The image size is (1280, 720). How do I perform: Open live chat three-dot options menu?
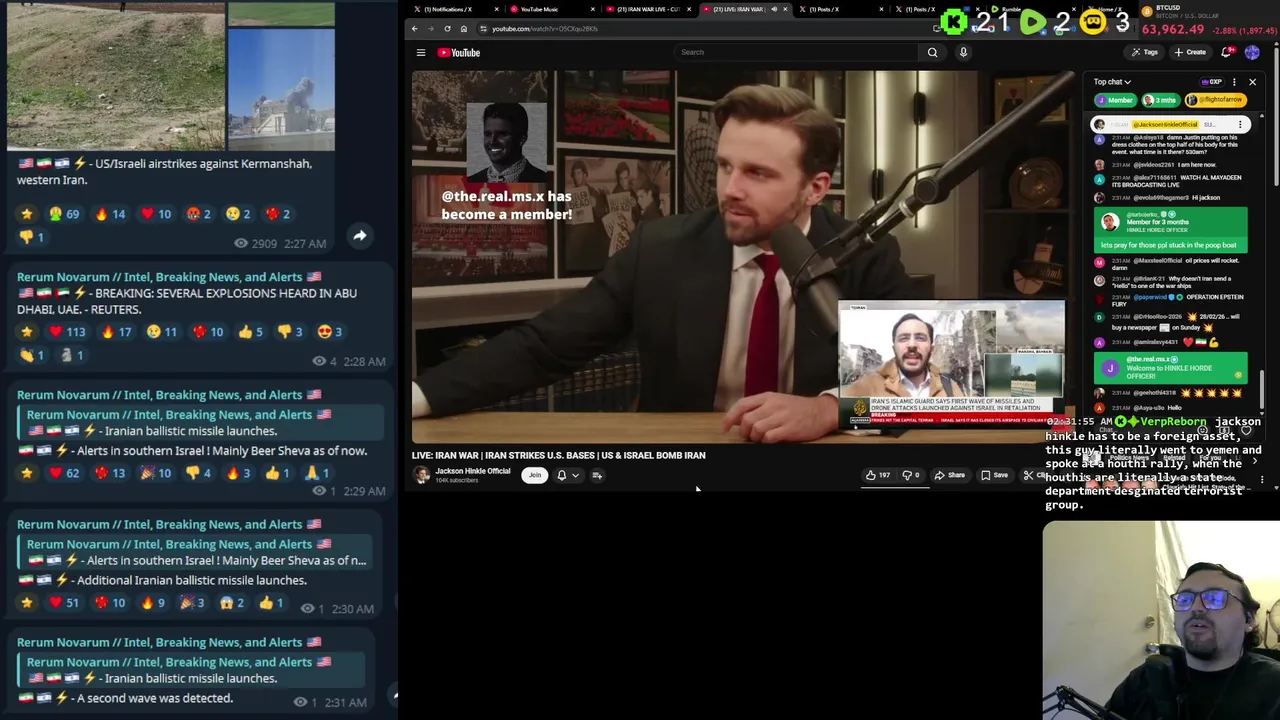1234,82
